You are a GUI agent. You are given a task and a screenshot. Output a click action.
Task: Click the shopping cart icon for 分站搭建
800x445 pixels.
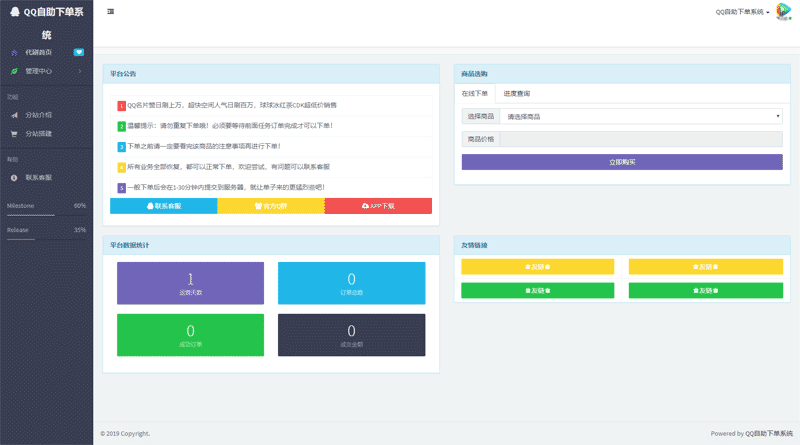click(14, 133)
